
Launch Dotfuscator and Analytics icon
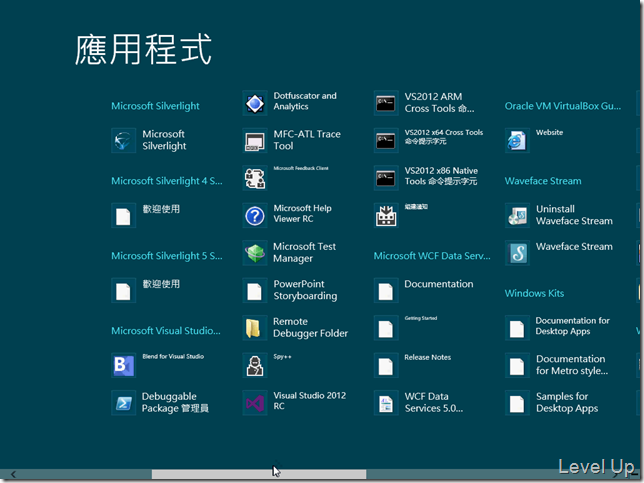(x=255, y=103)
